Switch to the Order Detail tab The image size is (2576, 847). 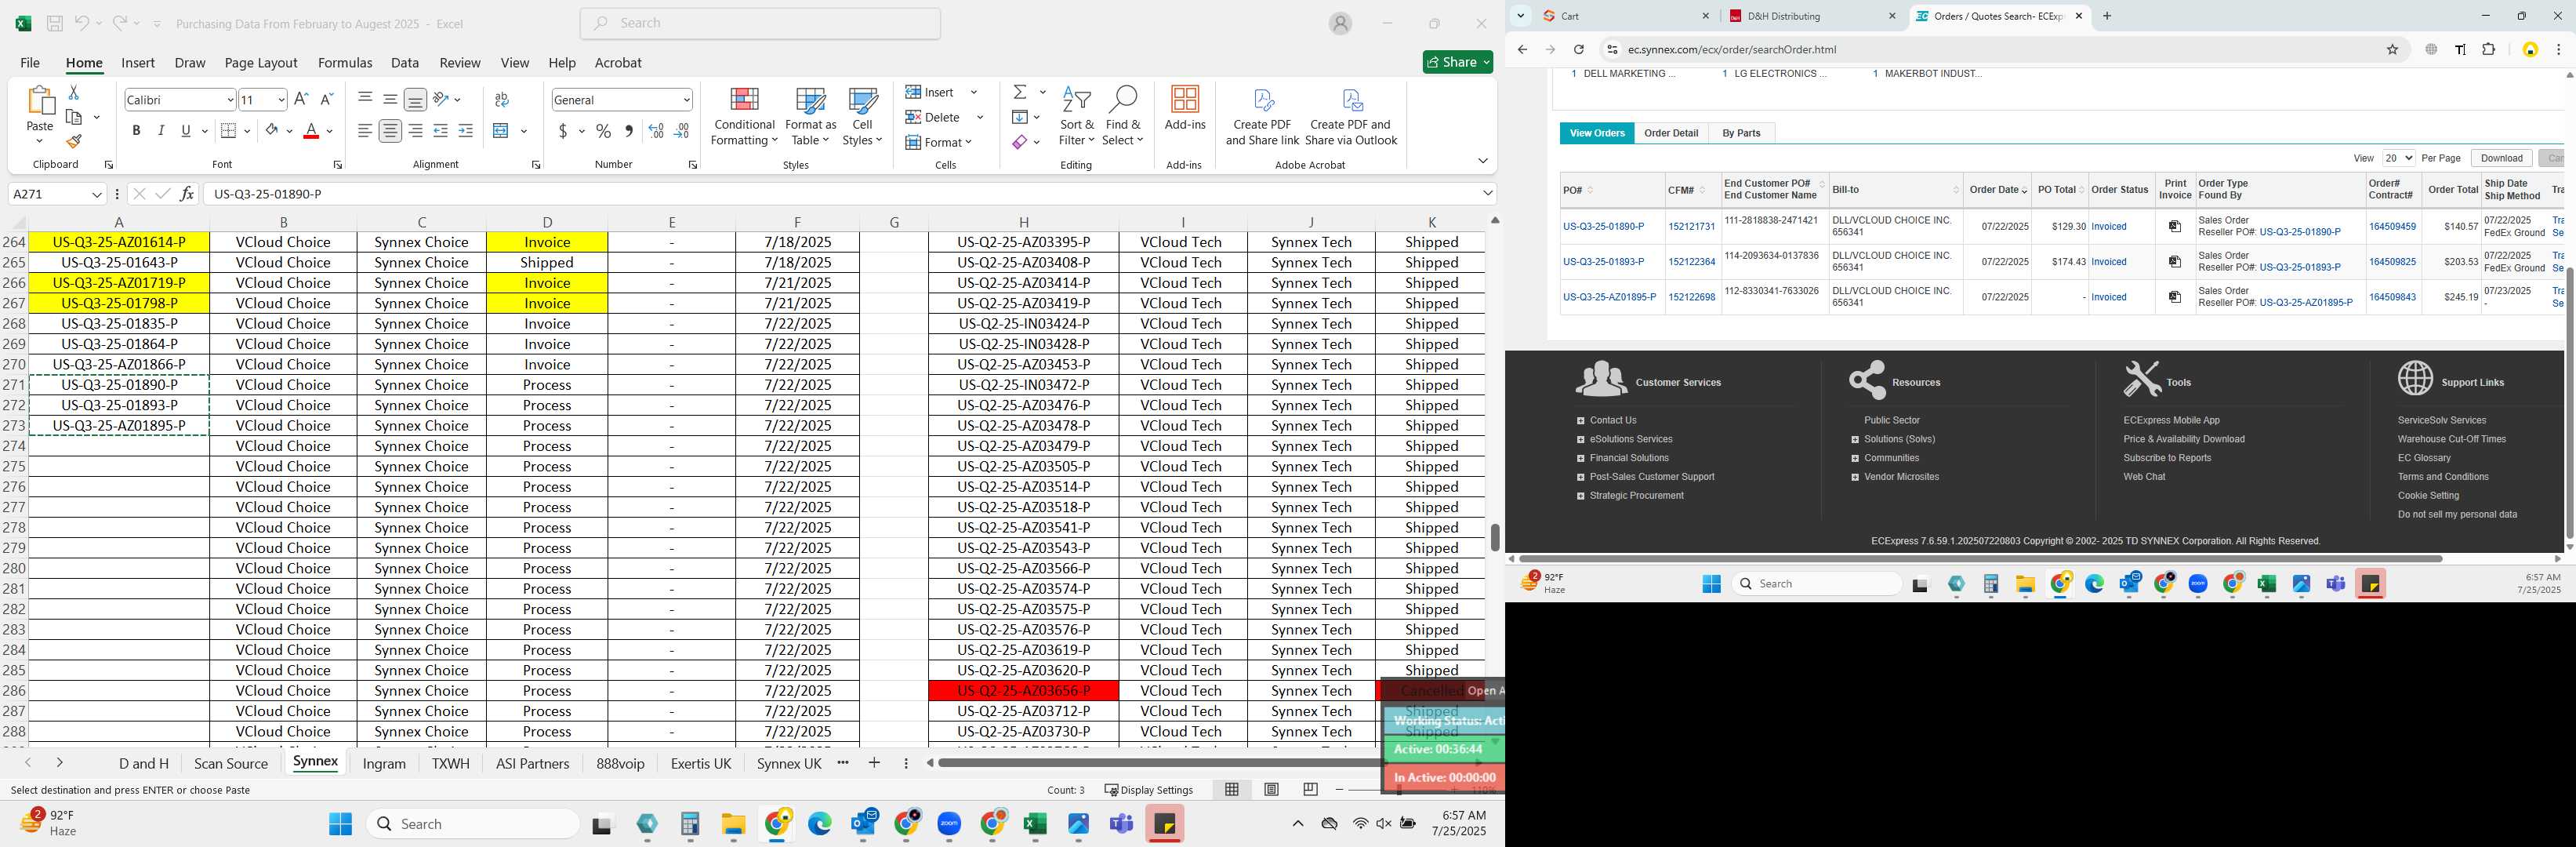point(1671,133)
